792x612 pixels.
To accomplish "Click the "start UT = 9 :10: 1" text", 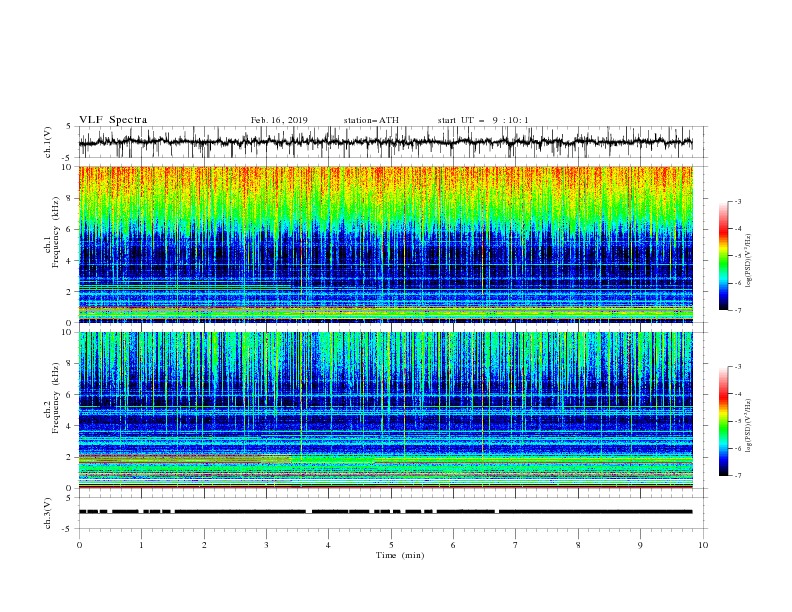I will pyautogui.click(x=483, y=120).
